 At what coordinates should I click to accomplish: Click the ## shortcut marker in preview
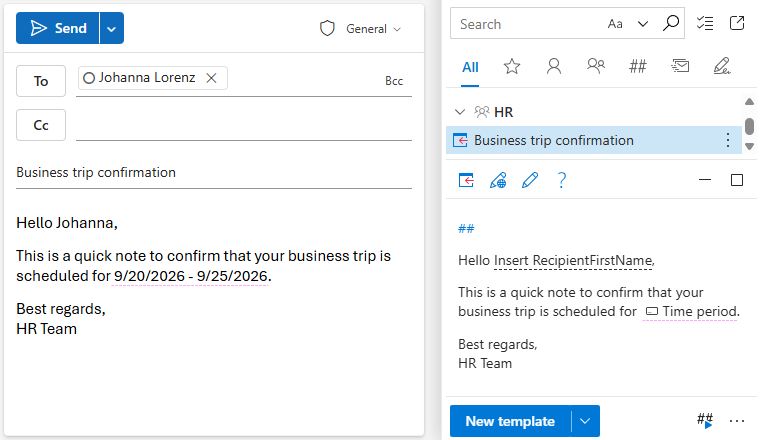coord(466,229)
